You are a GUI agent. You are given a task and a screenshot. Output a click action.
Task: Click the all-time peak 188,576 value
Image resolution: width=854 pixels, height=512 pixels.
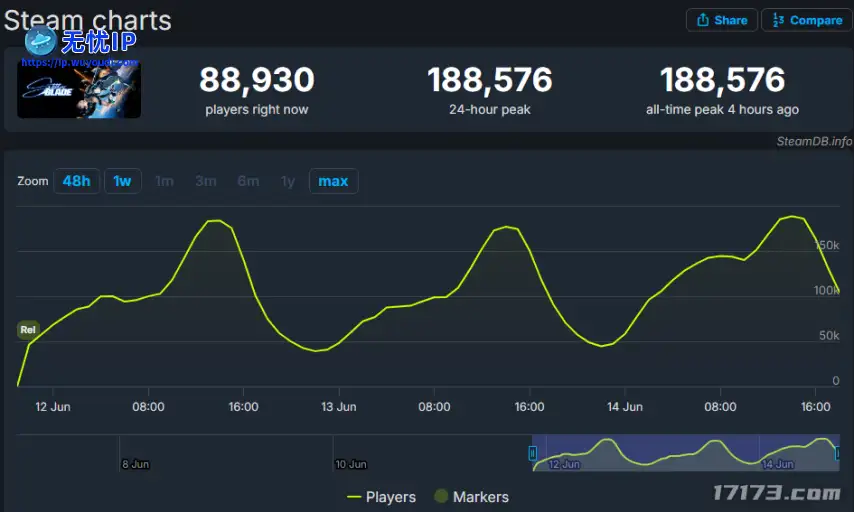[x=722, y=80]
